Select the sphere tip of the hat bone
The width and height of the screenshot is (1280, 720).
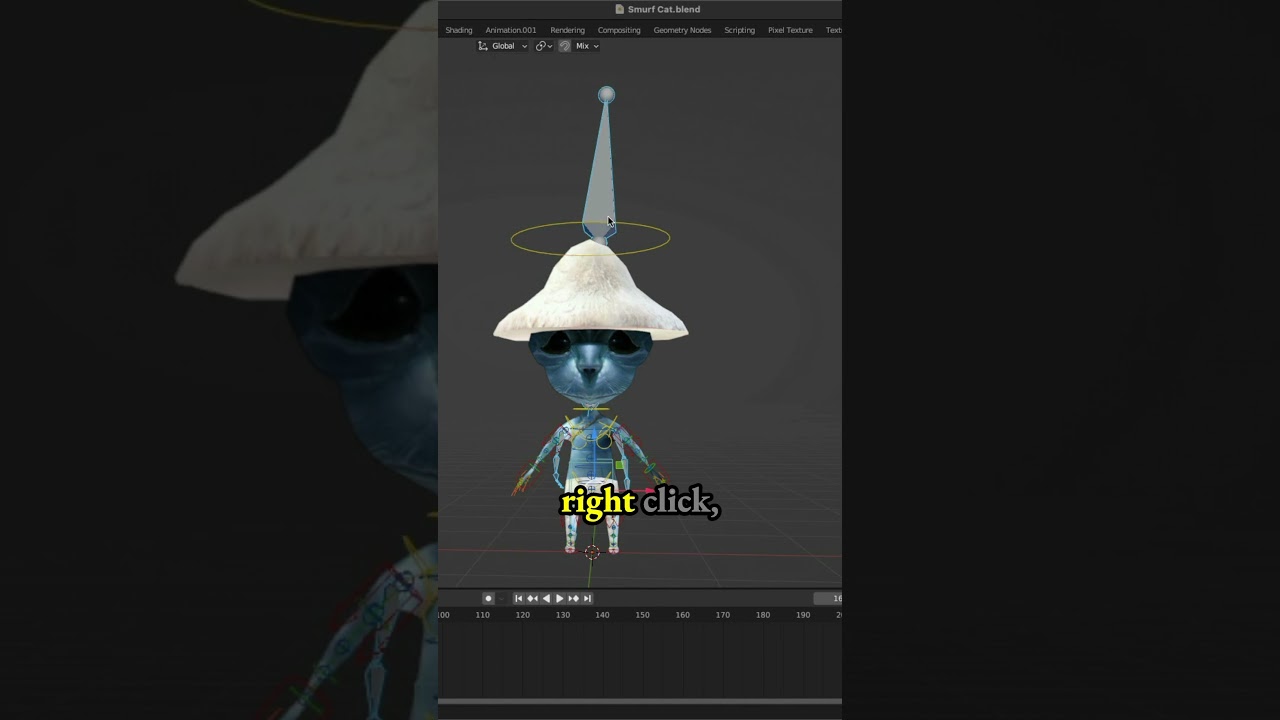click(606, 95)
